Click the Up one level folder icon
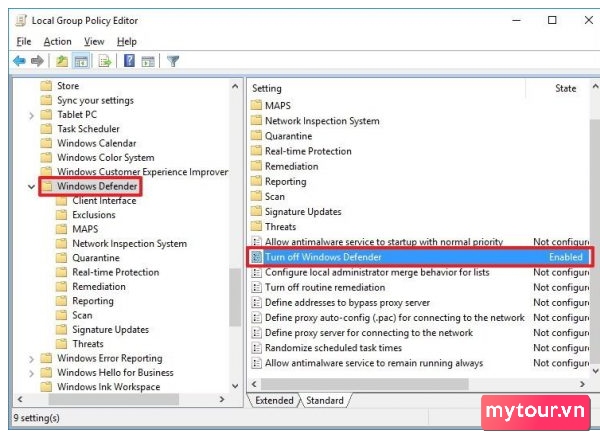Viewport: 600px width, 442px height. click(x=62, y=61)
